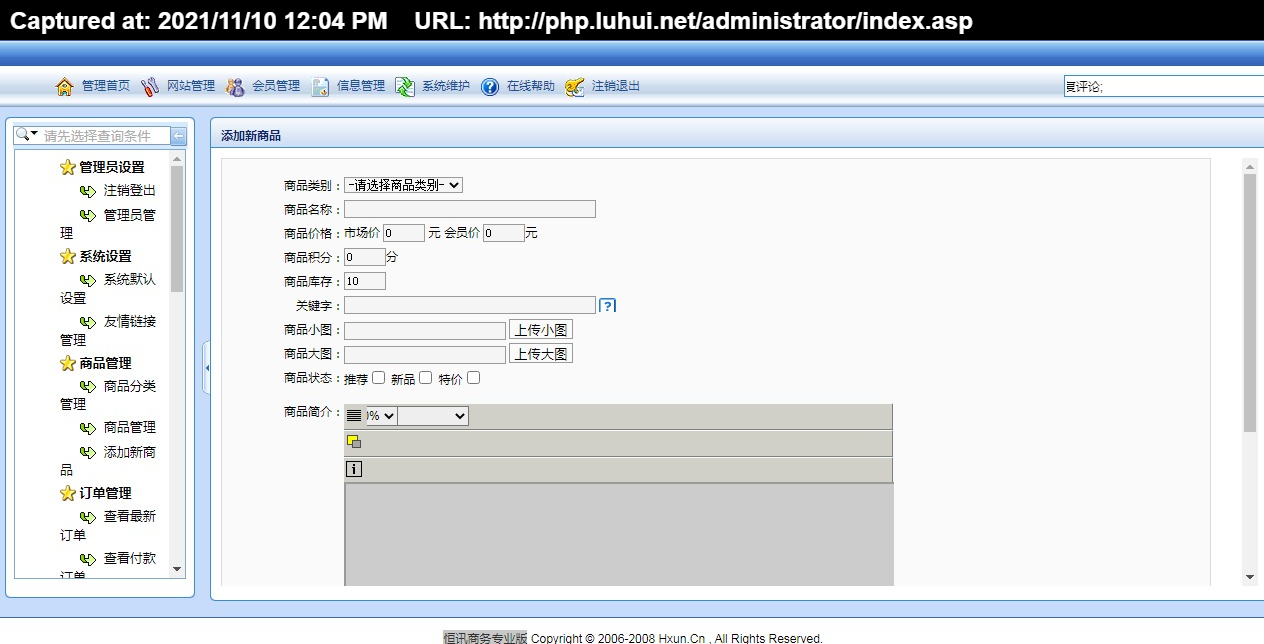Tick the 特价 checkbox
Screen dimensions: 1264x644
473,378
